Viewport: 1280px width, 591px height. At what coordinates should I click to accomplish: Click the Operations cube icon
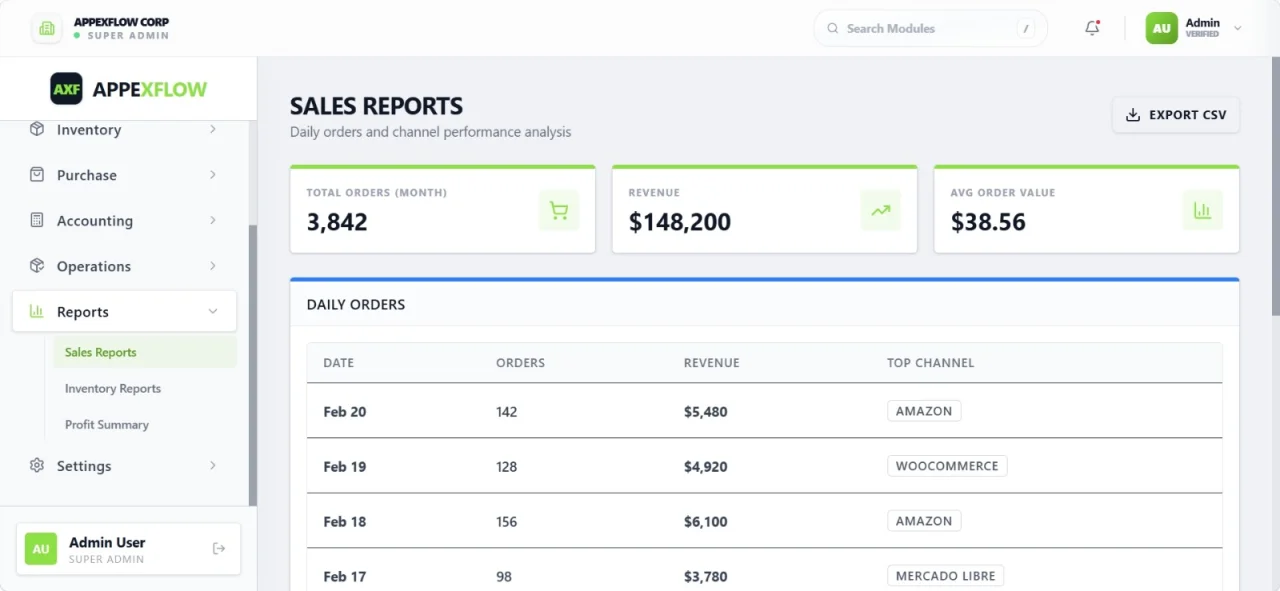click(37, 266)
